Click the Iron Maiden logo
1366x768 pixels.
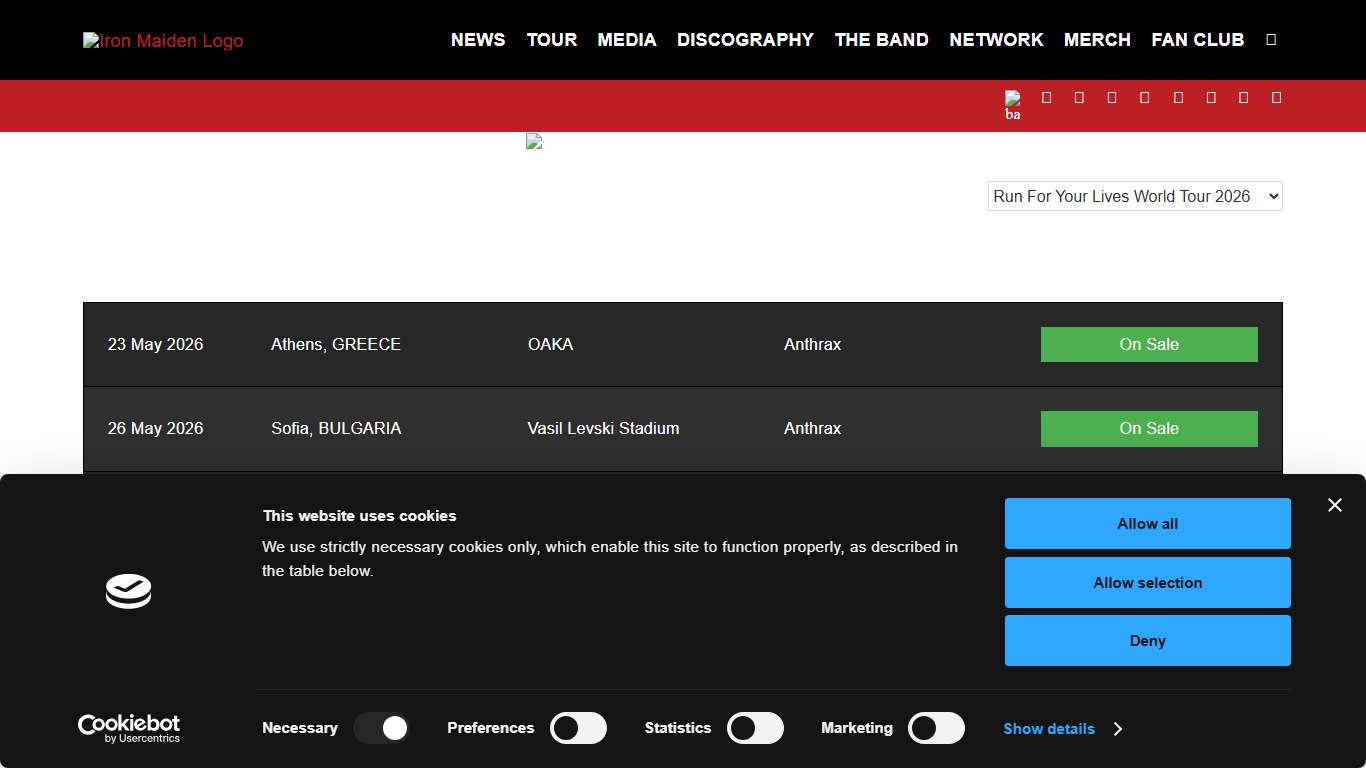tap(163, 41)
